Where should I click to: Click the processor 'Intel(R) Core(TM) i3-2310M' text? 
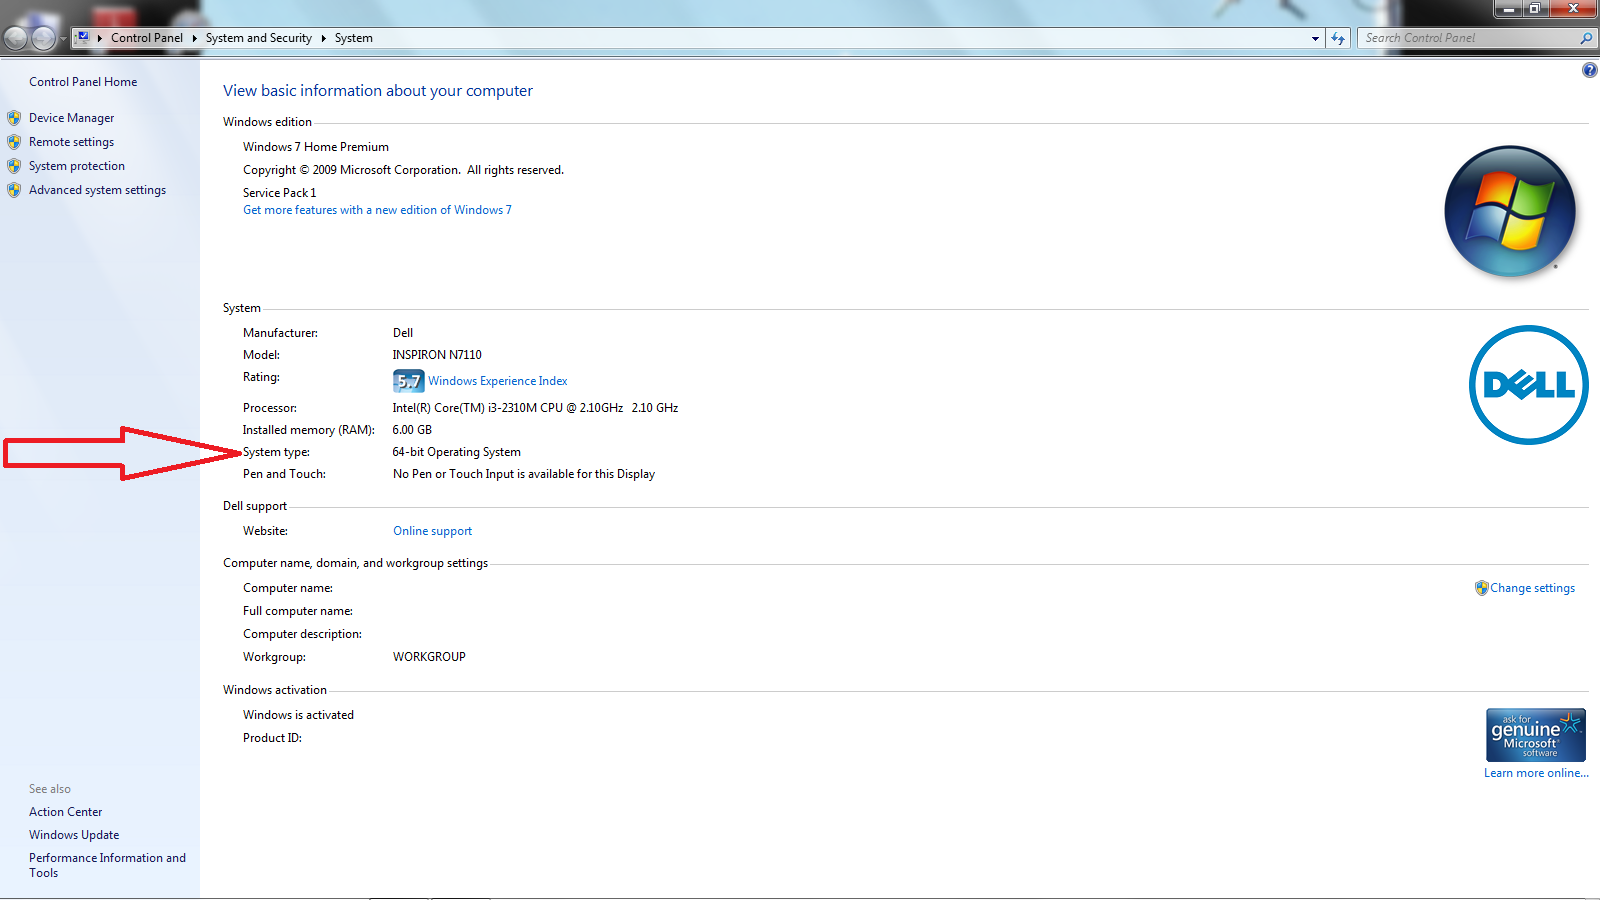[535, 408]
